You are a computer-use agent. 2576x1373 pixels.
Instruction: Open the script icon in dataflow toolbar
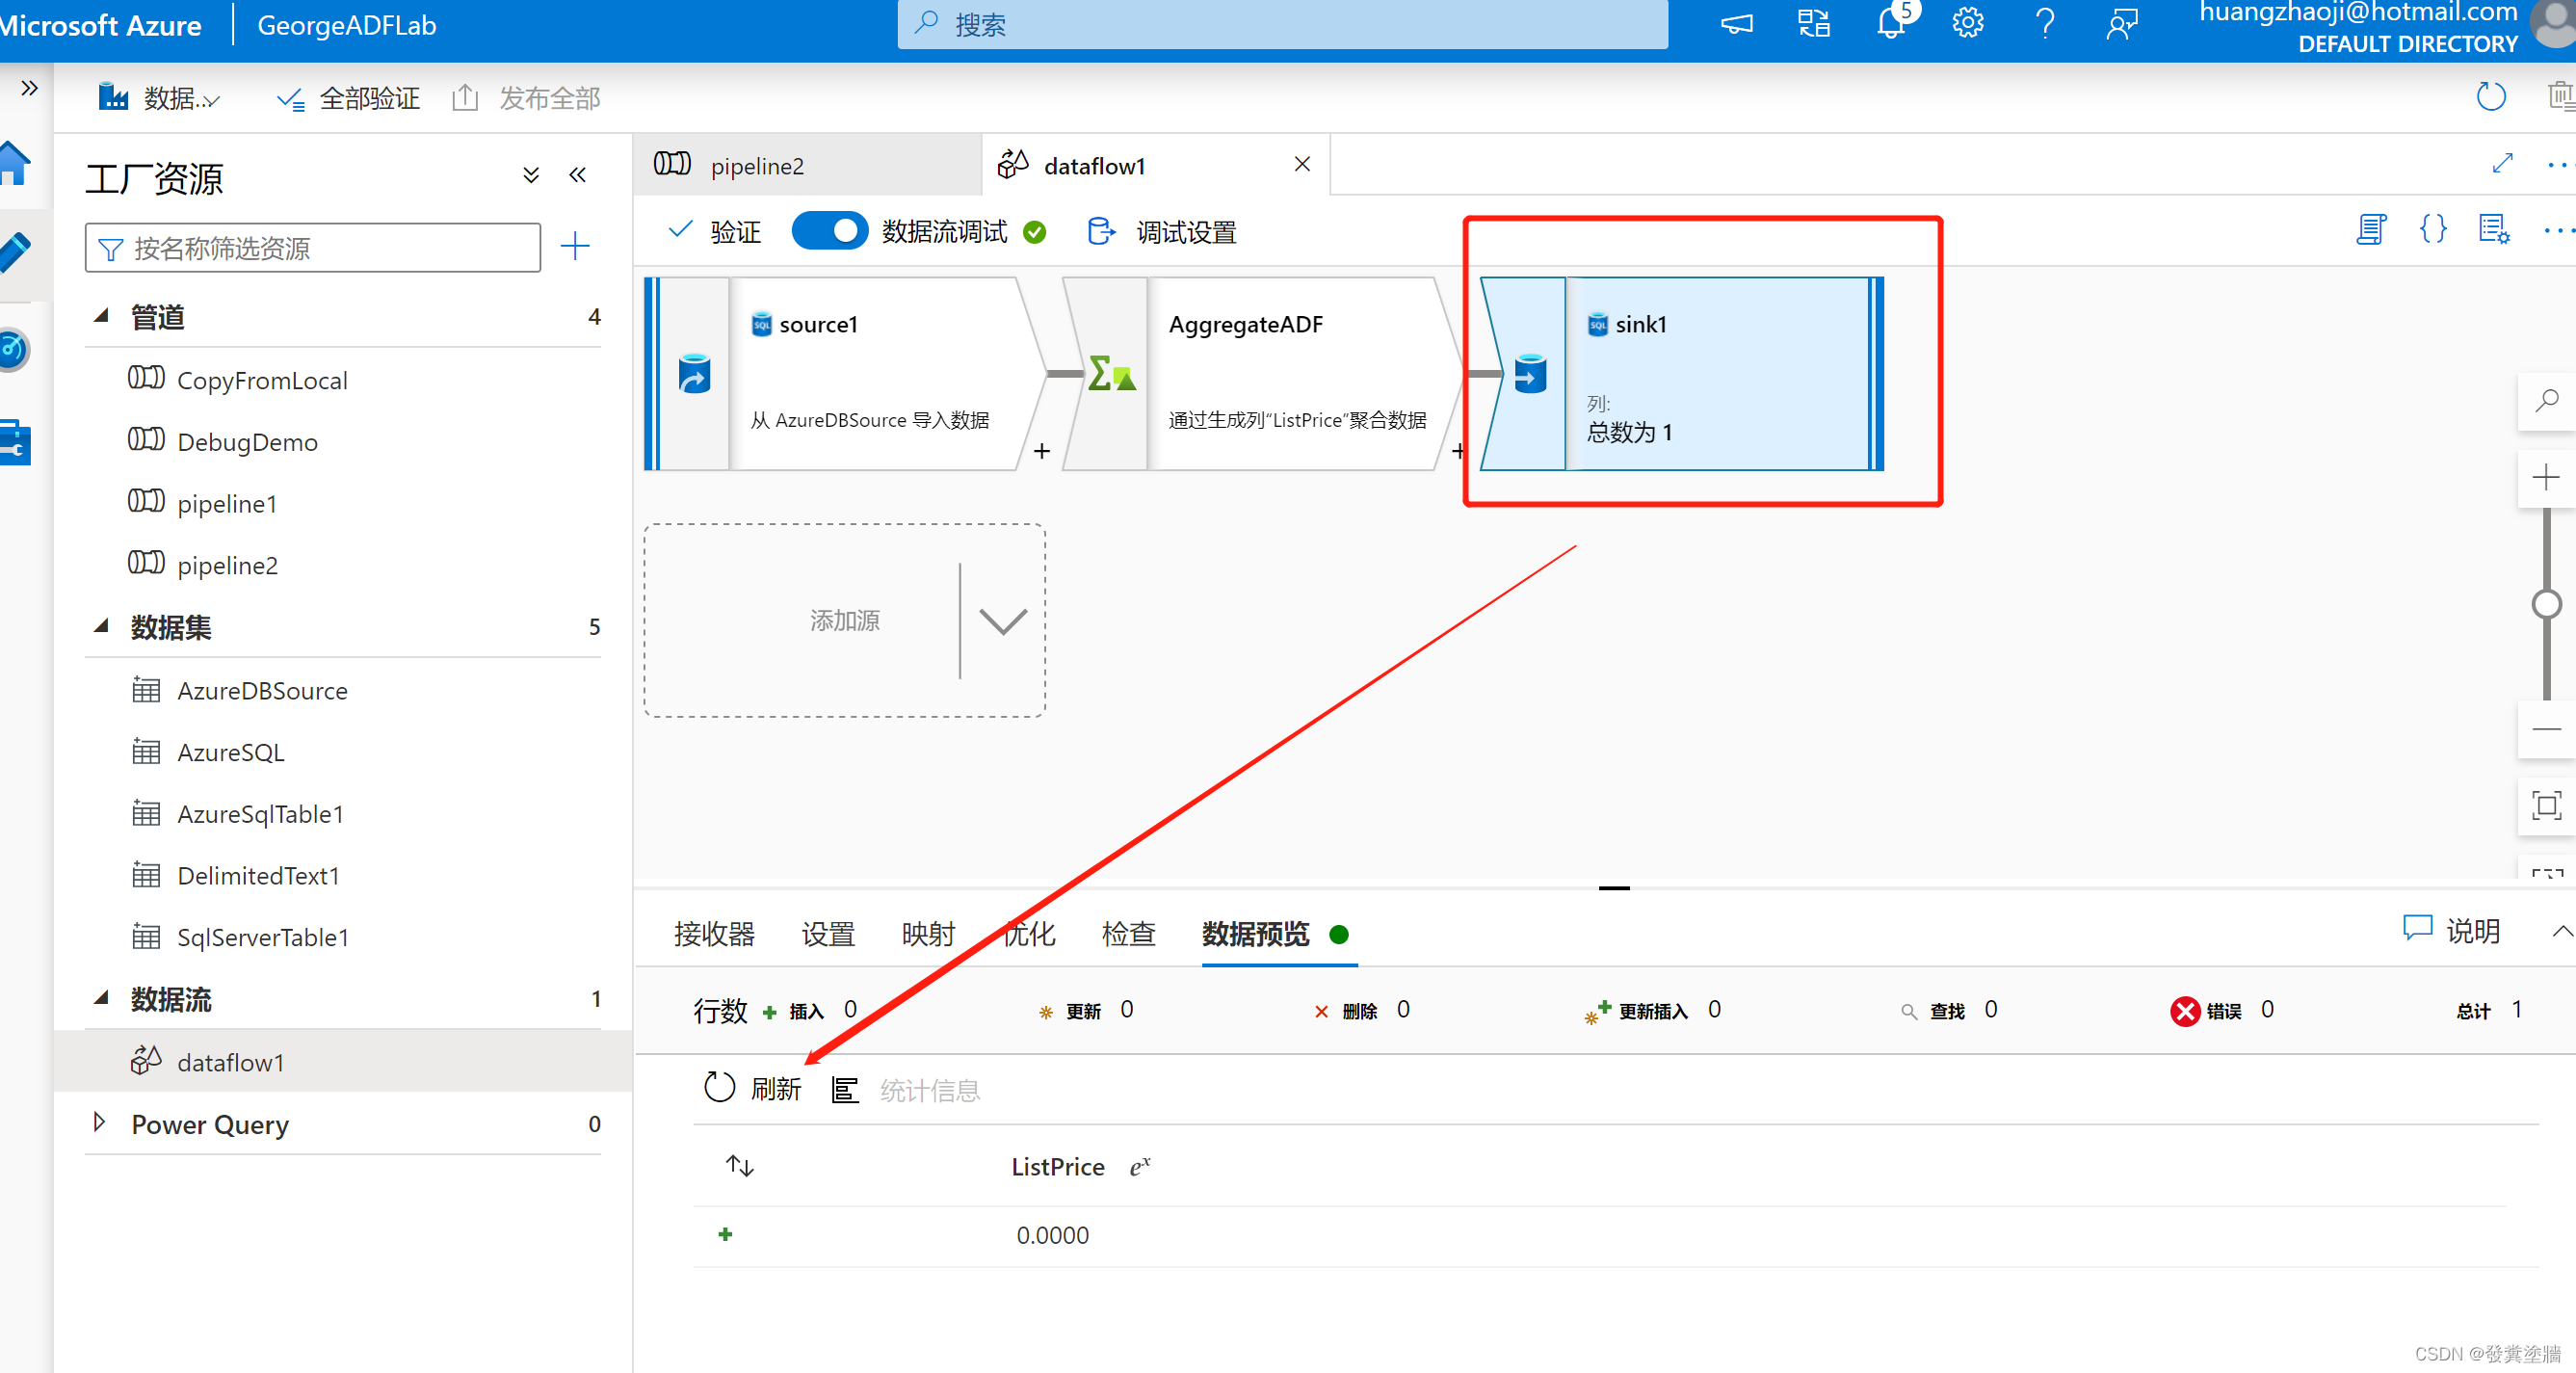[2370, 230]
